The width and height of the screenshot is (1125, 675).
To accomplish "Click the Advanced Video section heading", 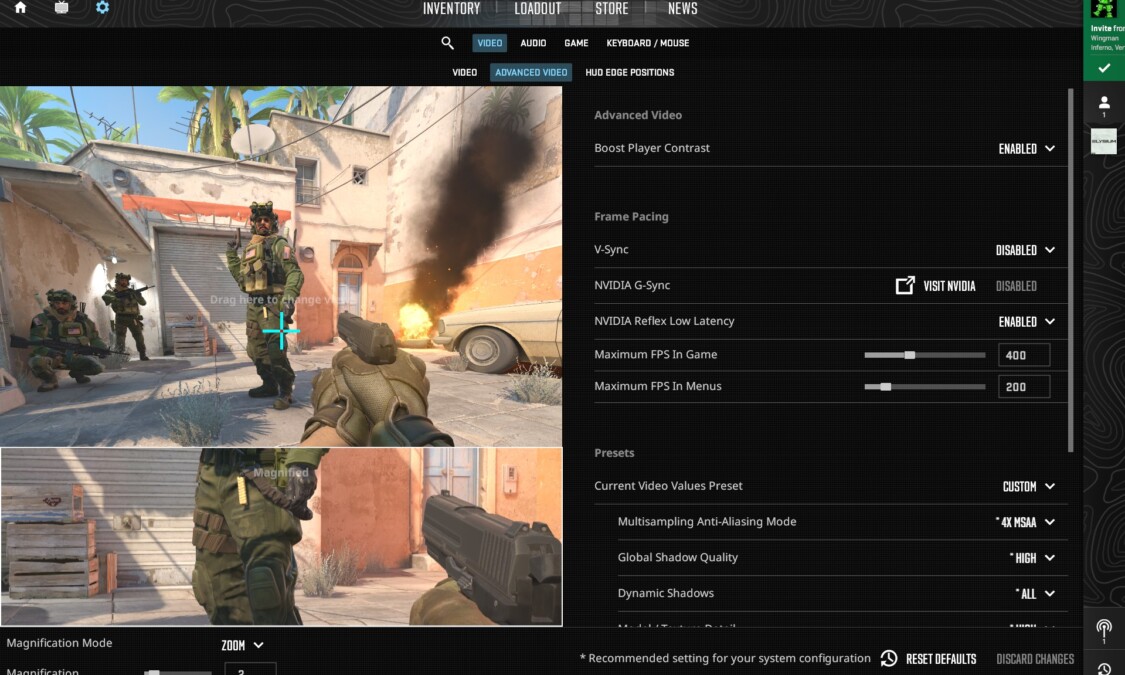I will pos(638,115).
